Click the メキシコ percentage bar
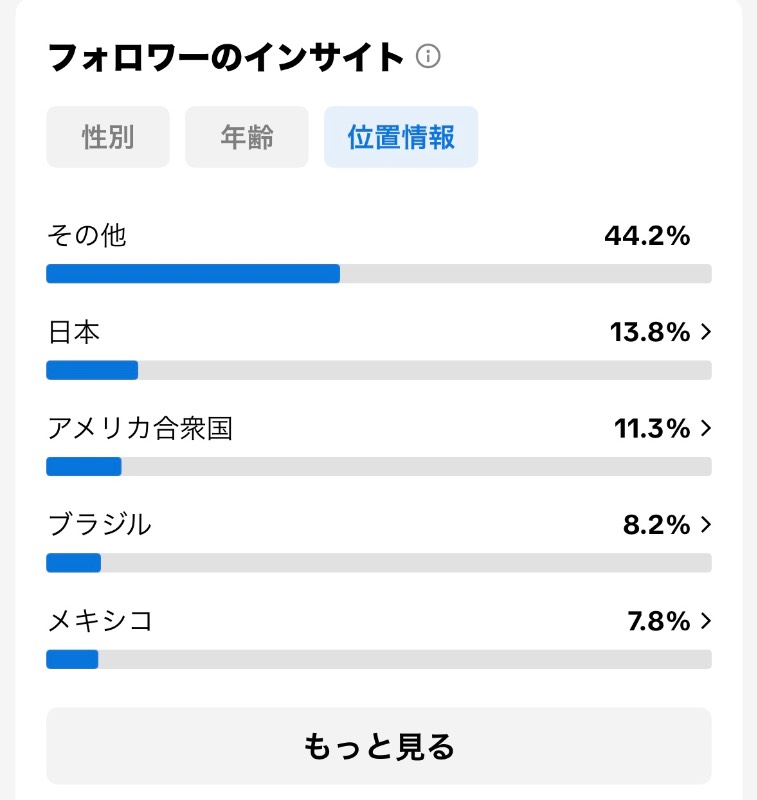Viewport: 757px width, 800px height. tap(379, 659)
